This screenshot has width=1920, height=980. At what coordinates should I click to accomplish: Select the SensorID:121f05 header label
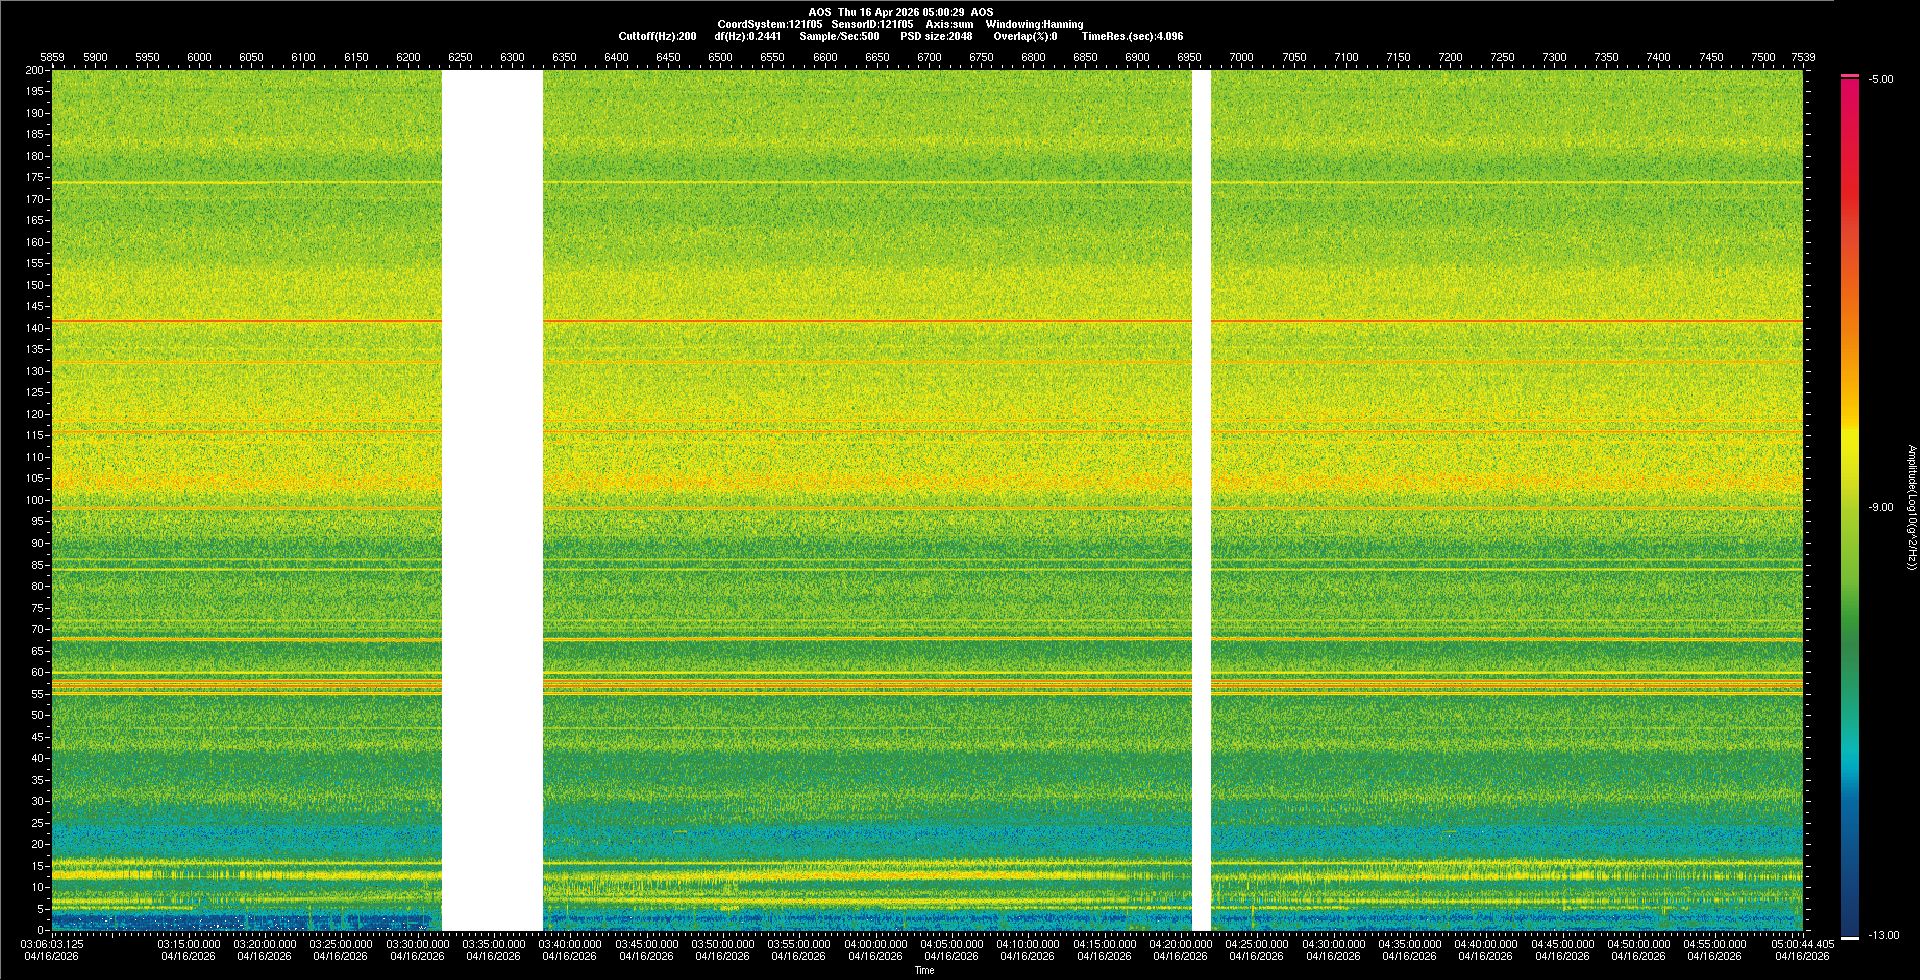(x=871, y=24)
